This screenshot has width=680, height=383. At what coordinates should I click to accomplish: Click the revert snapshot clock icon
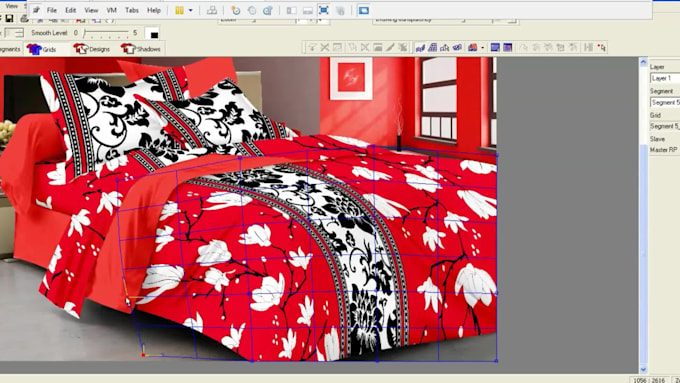252,10
